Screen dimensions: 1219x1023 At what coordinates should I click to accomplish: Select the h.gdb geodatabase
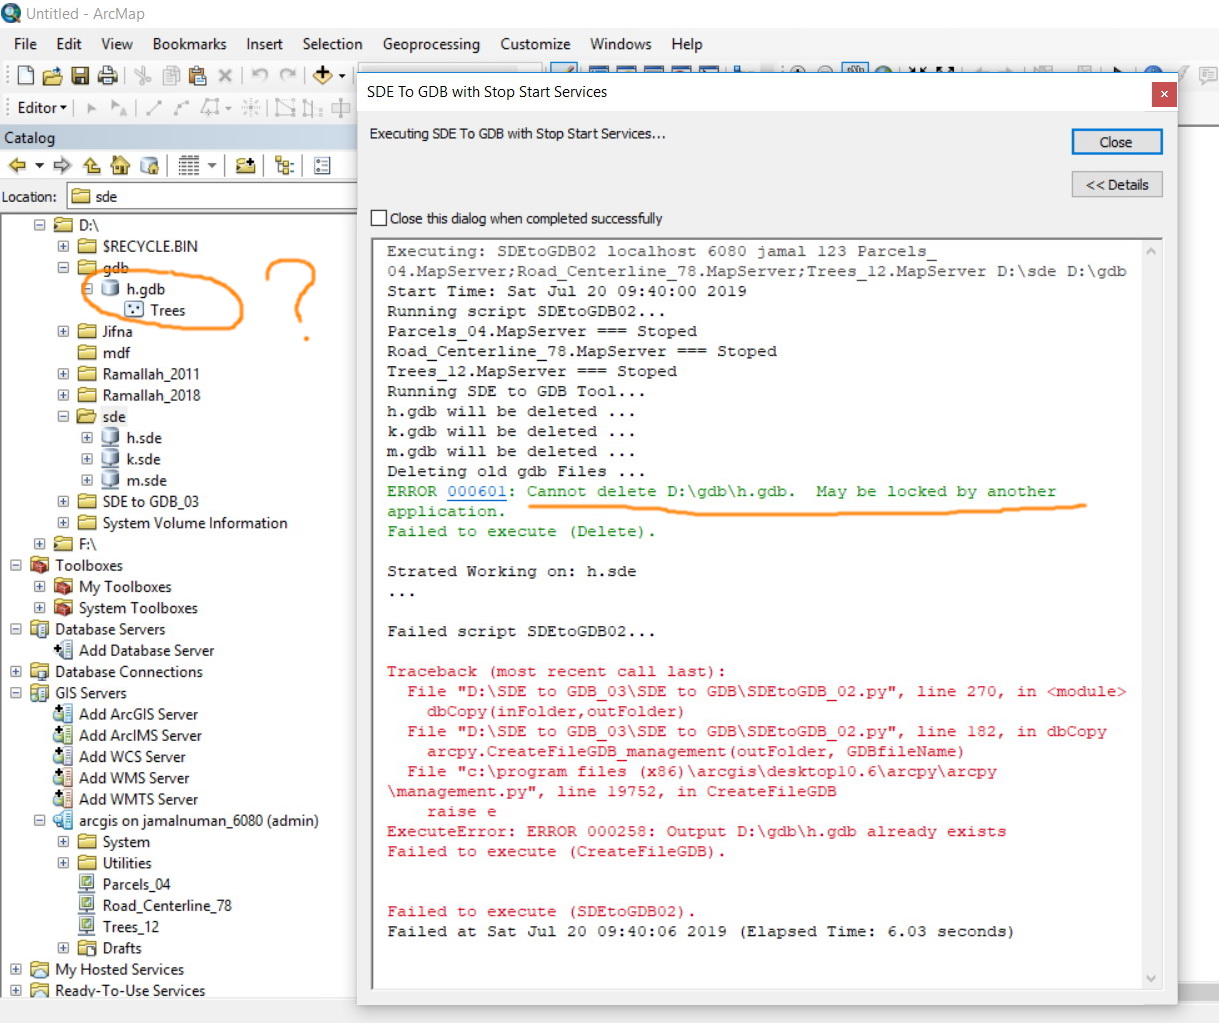pos(134,289)
